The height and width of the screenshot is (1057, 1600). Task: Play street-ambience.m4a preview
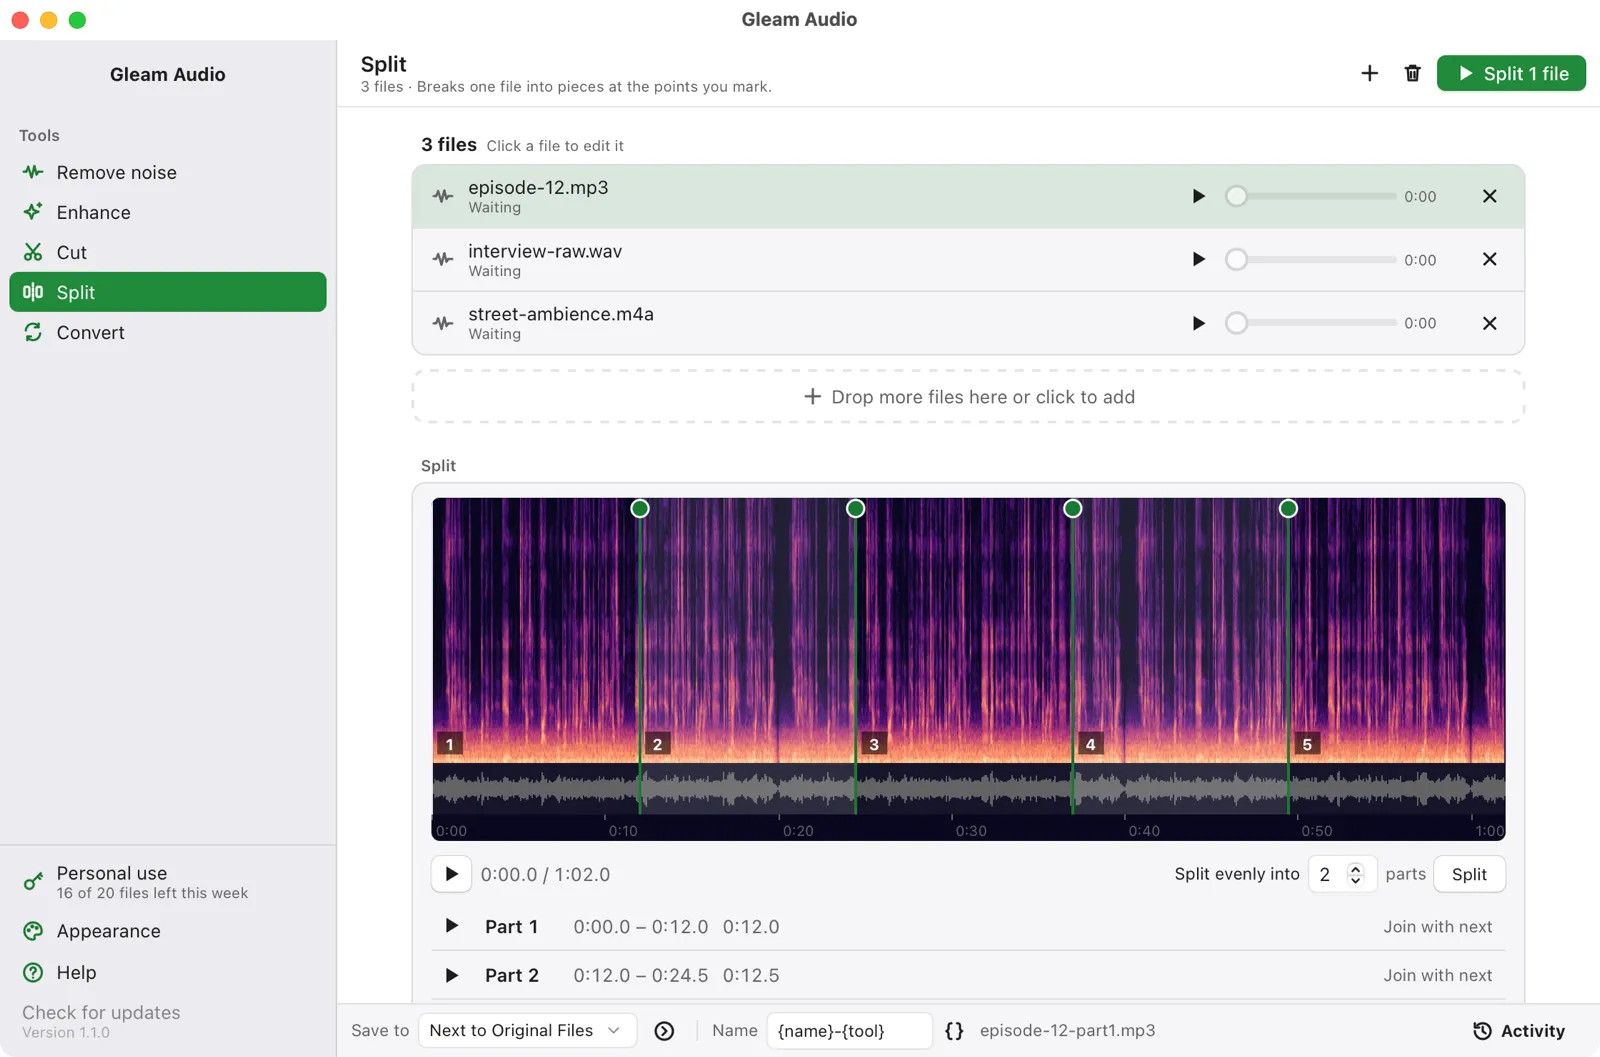pos(1198,323)
